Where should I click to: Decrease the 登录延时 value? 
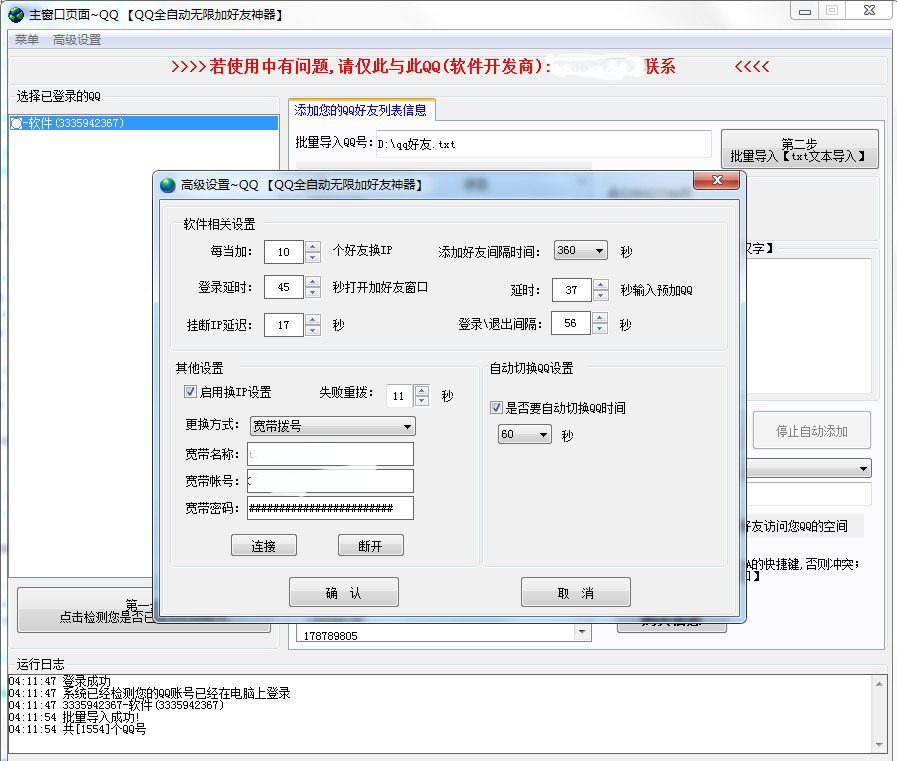pos(312,292)
